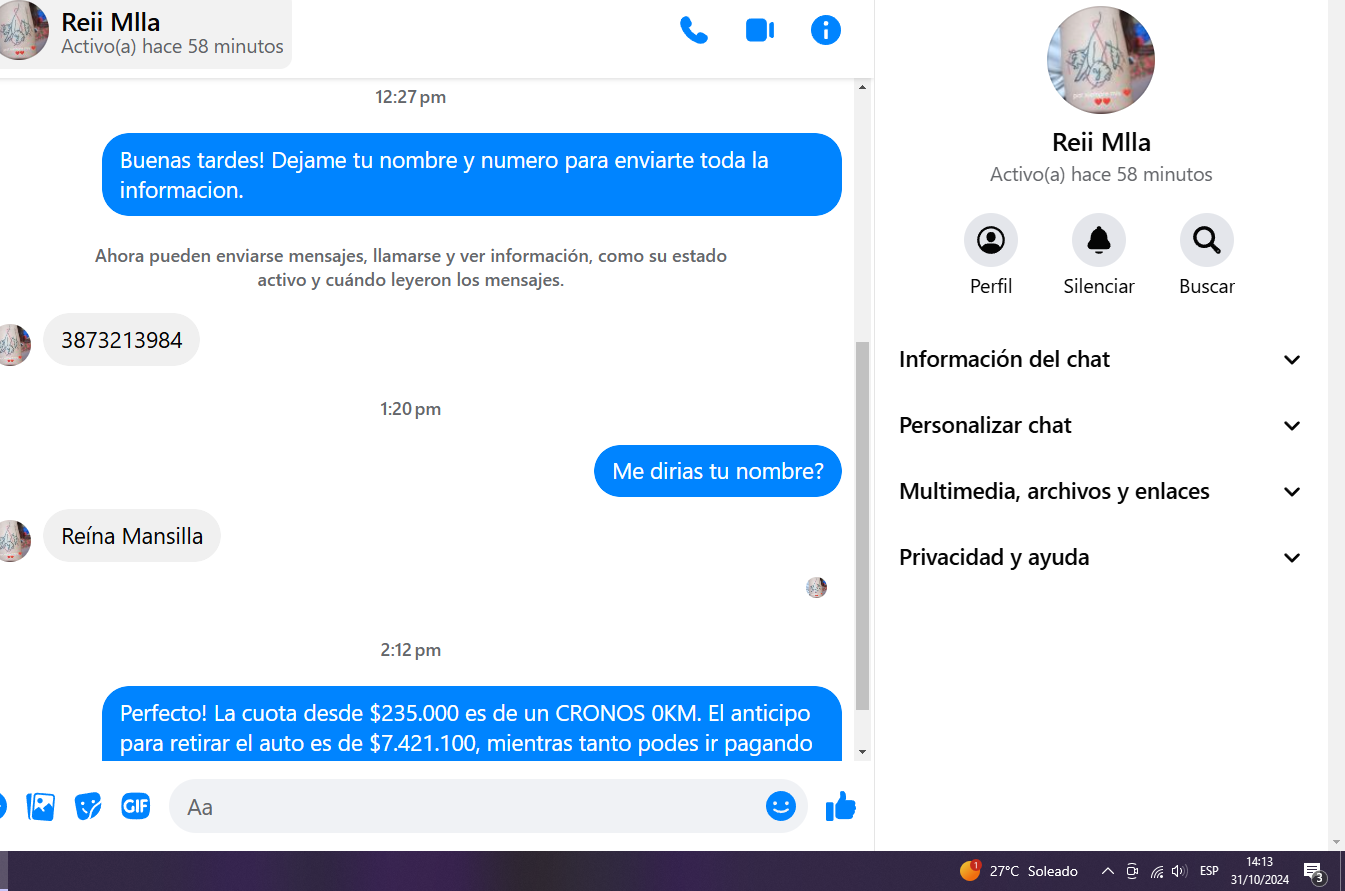Open Windows notification center in taskbar
Image resolution: width=1345 pixels, height=891 pixels.
point(1314,871)
